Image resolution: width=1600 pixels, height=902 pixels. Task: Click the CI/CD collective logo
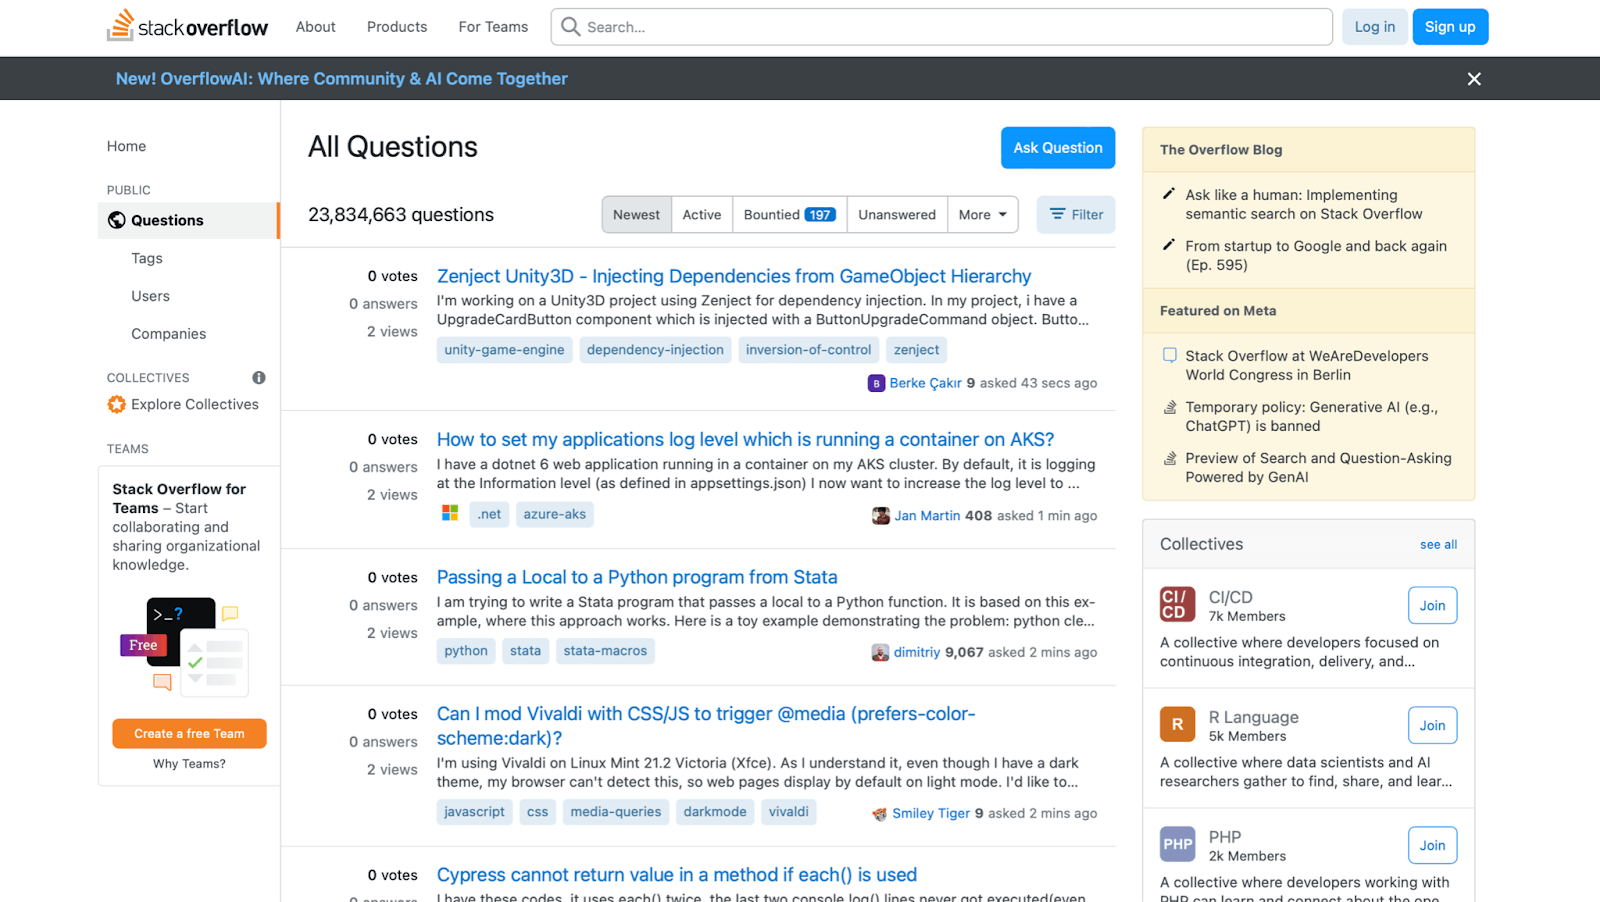1177,605
